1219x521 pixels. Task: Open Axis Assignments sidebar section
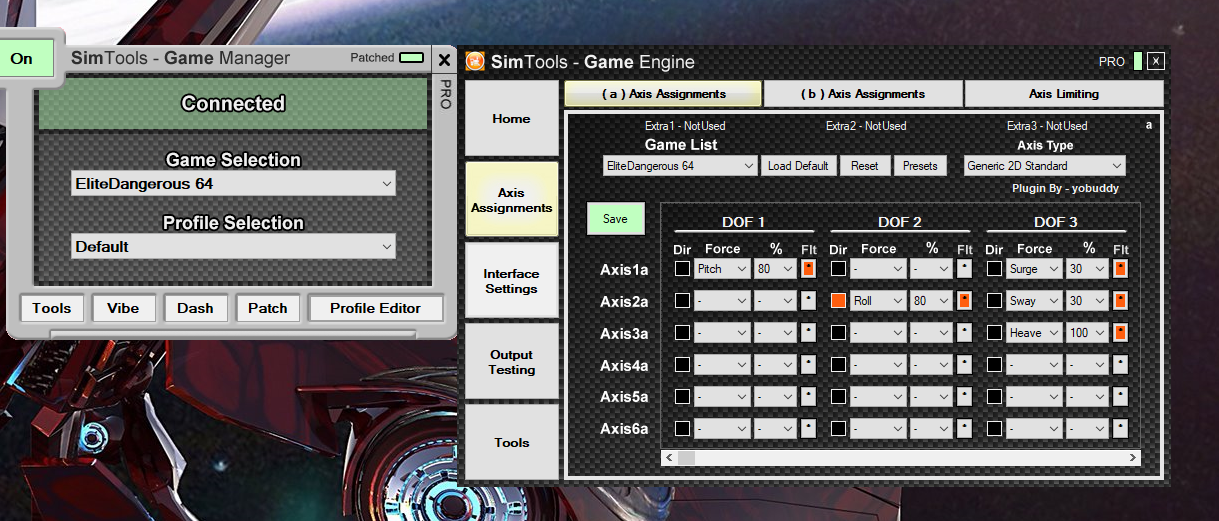pyautogui.click(x=511, y=199)
